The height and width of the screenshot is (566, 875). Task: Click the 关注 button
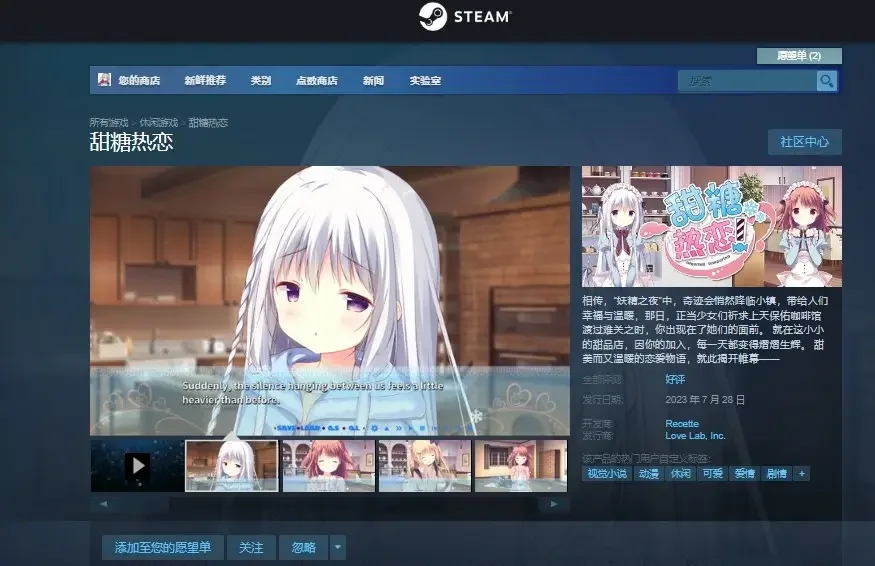251,547
